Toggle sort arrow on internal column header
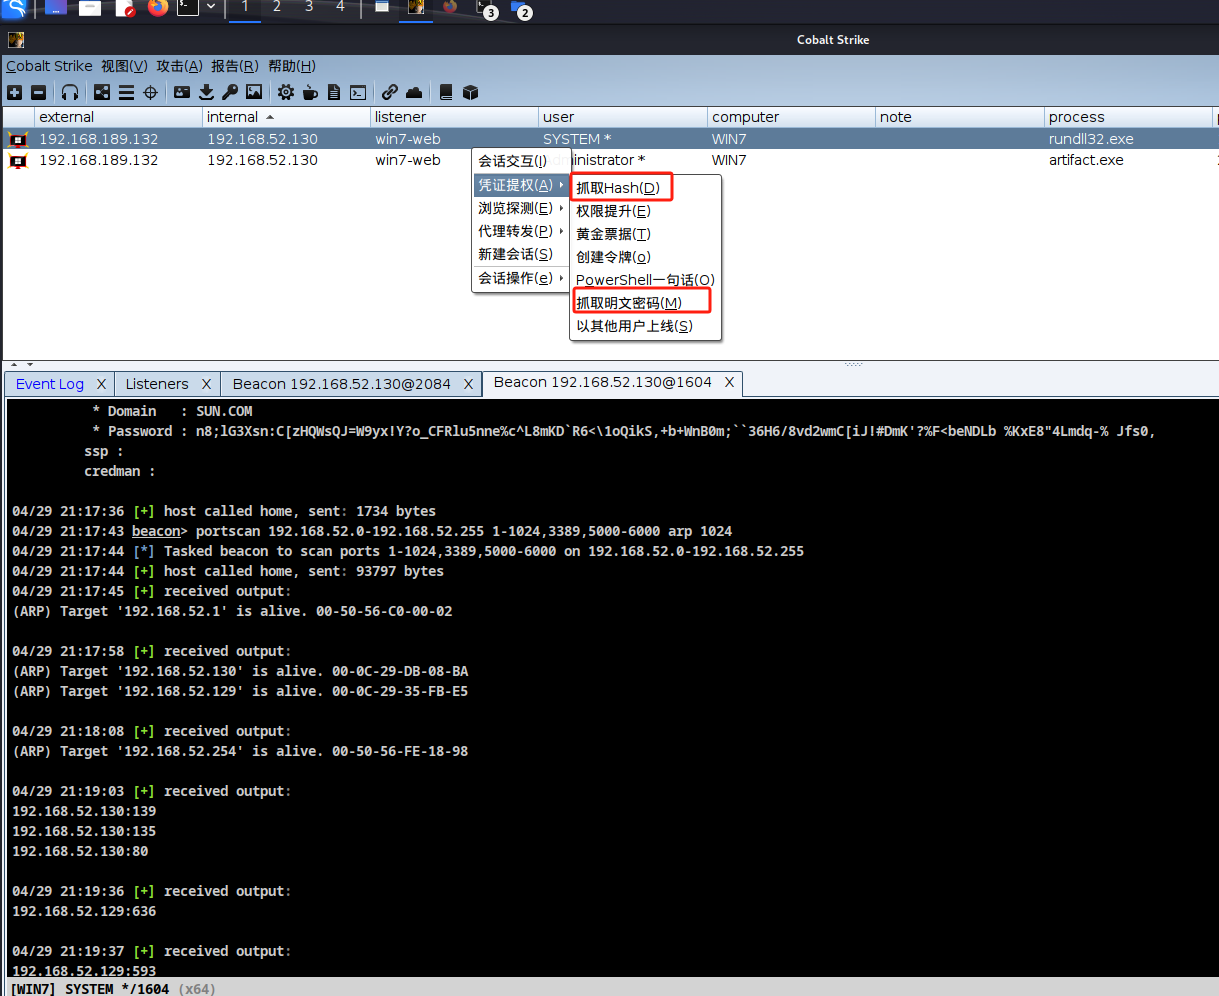 [x=270, y=117]
